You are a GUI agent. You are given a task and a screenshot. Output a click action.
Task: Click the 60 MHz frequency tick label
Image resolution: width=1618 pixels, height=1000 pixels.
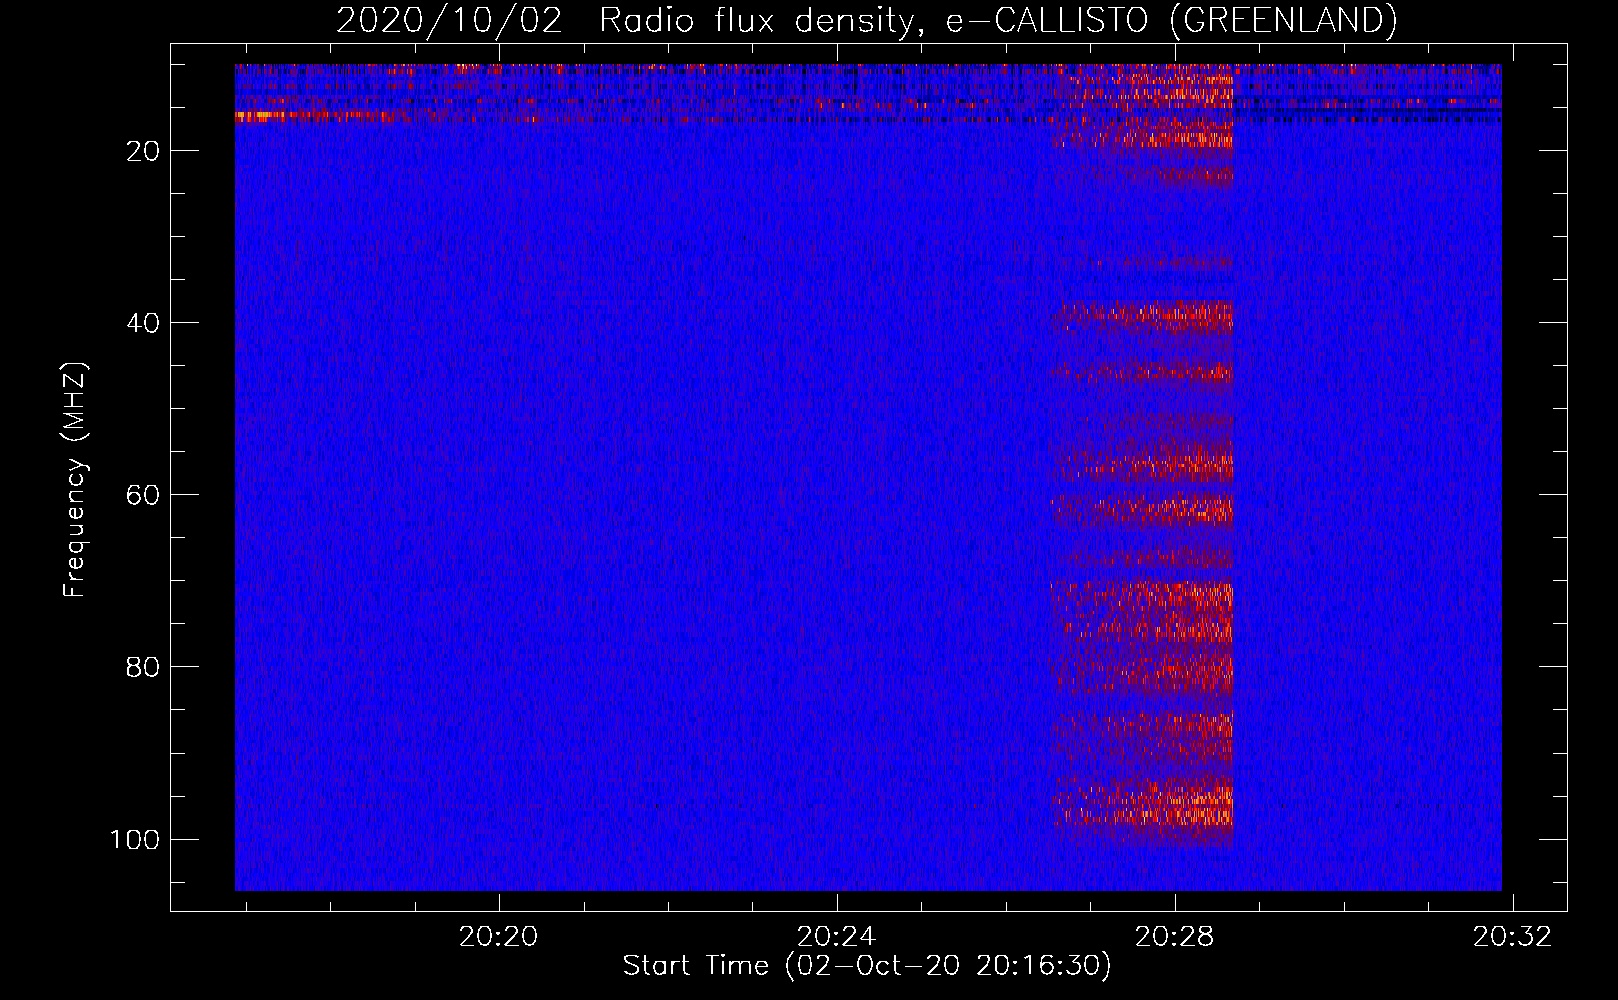(143, 495)
